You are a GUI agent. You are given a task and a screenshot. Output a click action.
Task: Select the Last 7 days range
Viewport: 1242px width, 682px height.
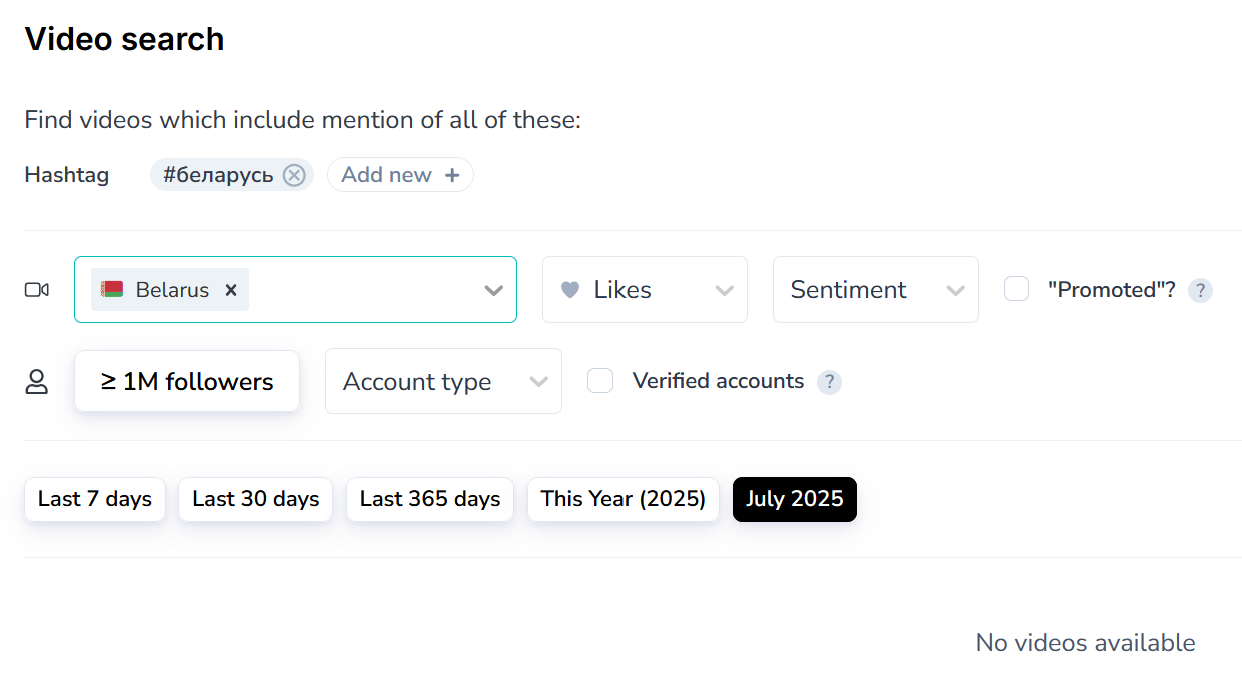[x=95, y=499]
